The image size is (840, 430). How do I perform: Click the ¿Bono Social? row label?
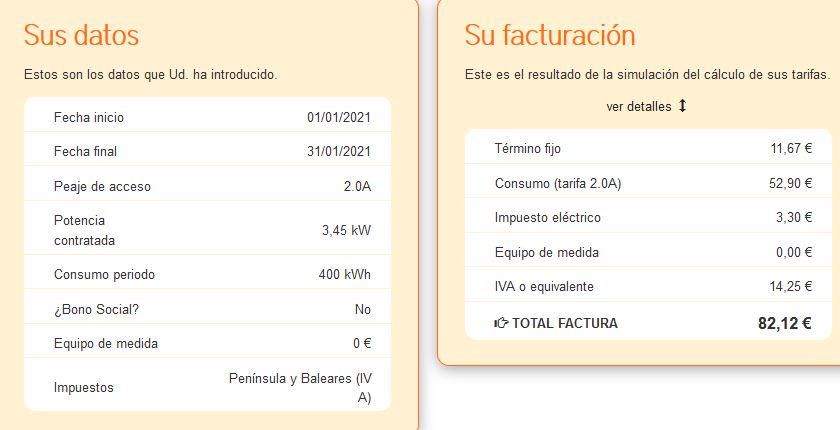(96, 310)
